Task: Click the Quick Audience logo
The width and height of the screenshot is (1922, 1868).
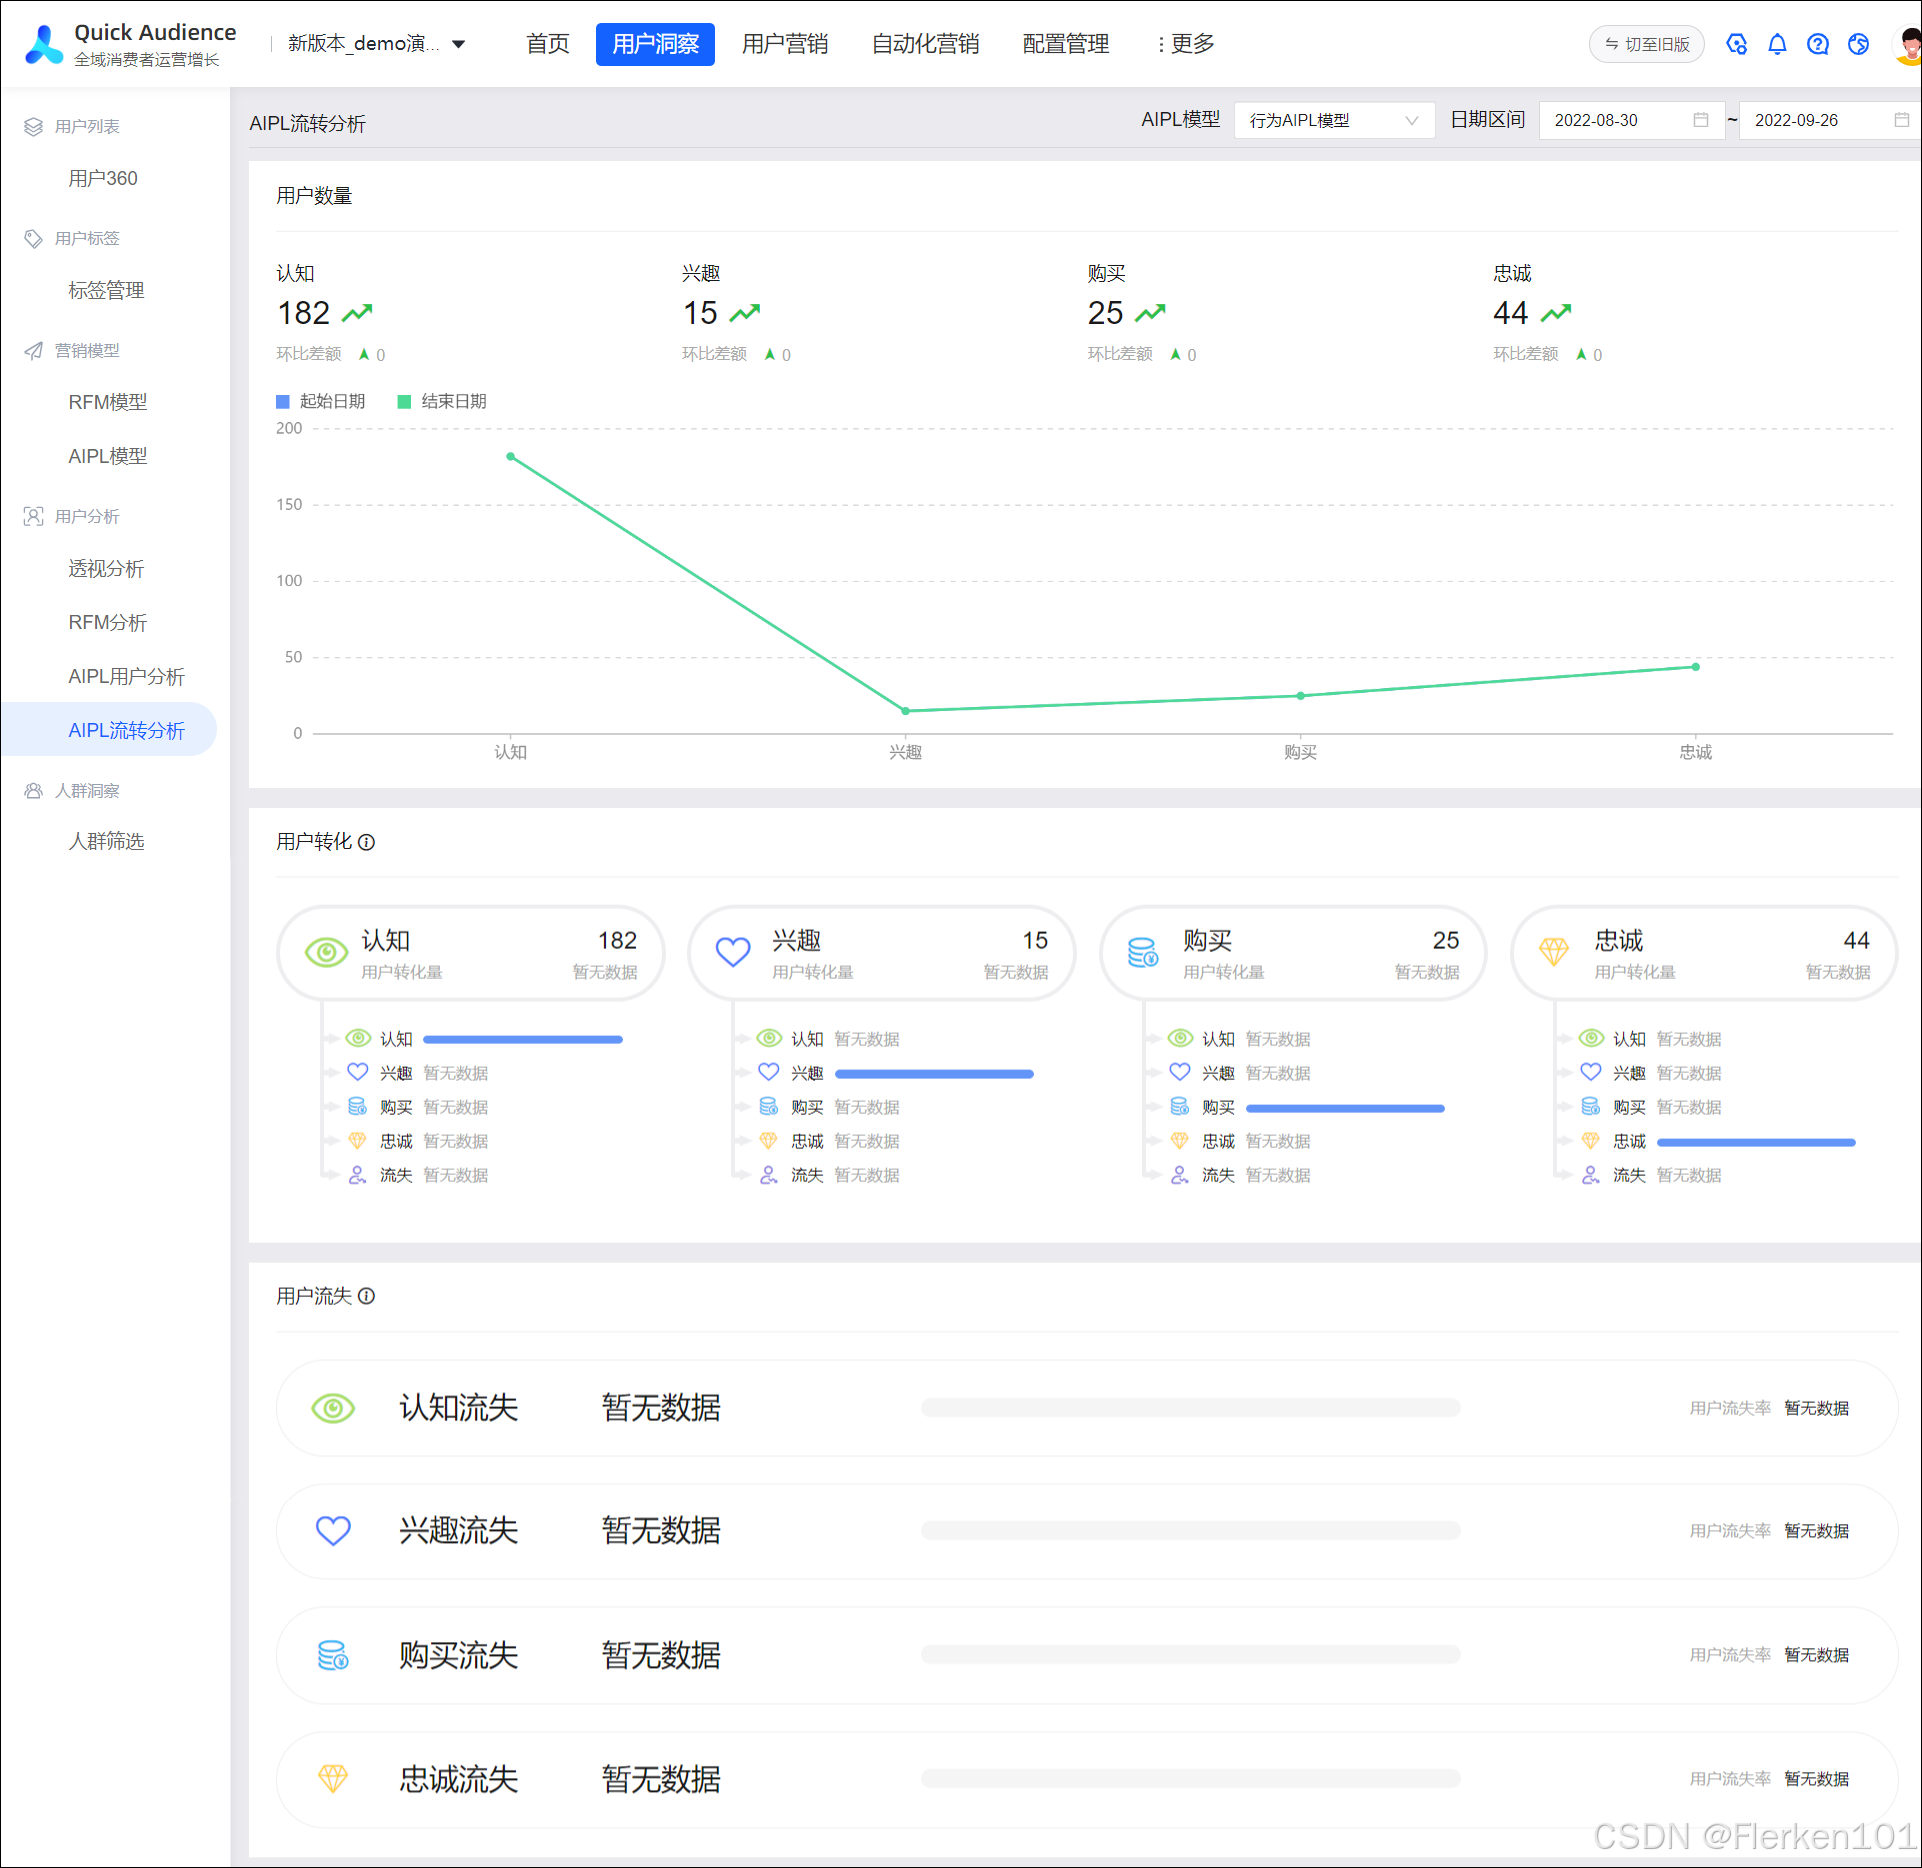Action: coord(44,45)
